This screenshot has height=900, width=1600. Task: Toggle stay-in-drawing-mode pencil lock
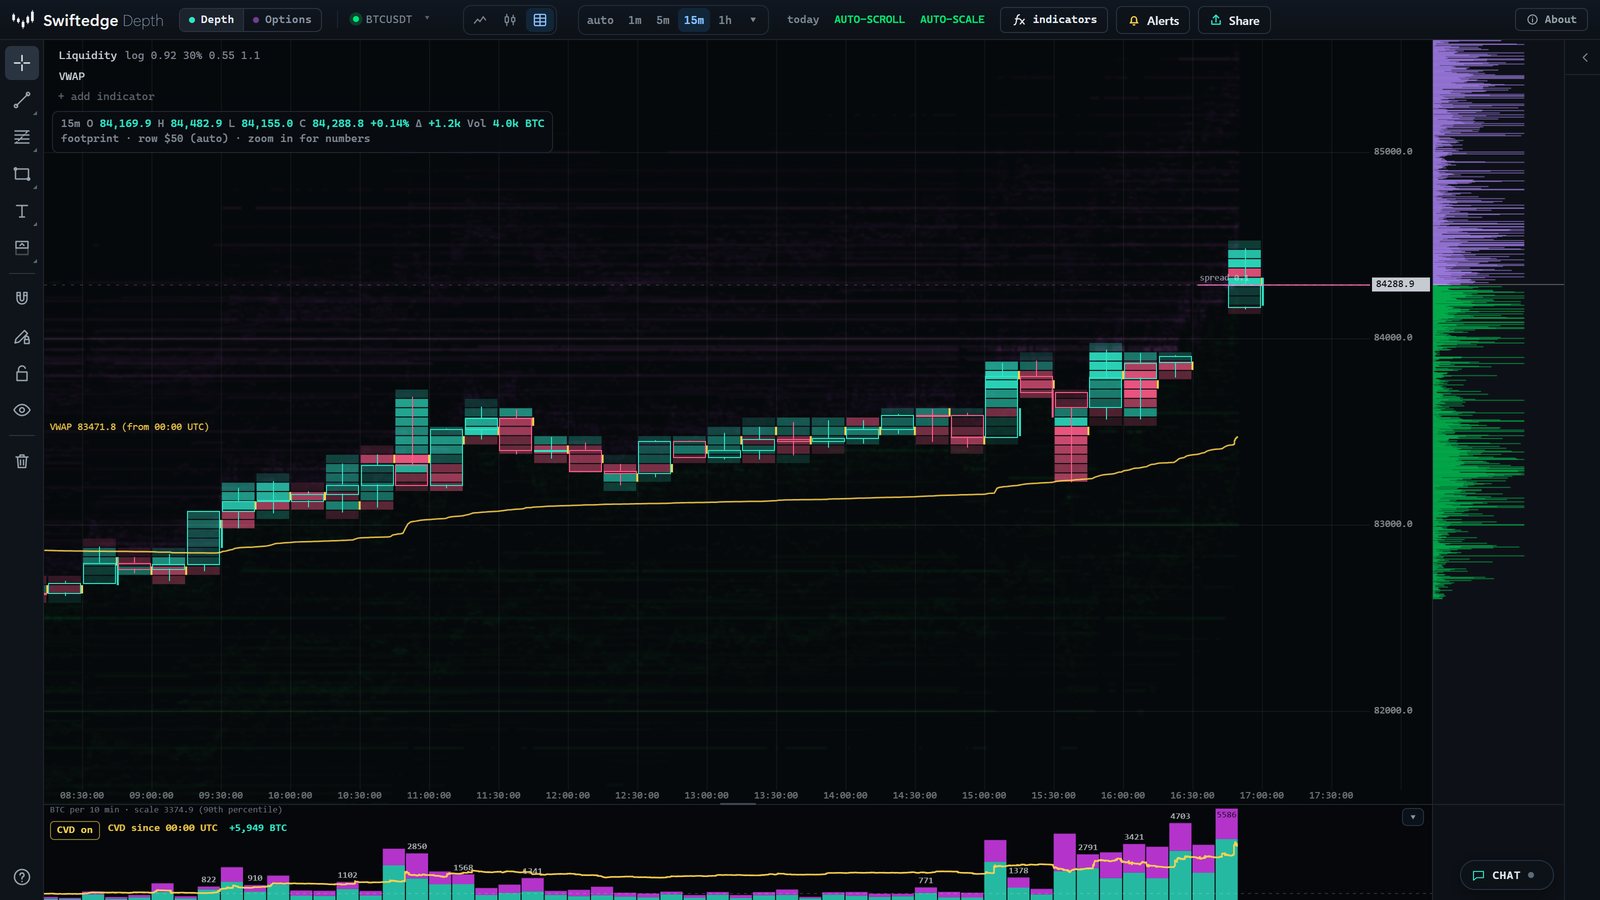(x=22, y=337)
